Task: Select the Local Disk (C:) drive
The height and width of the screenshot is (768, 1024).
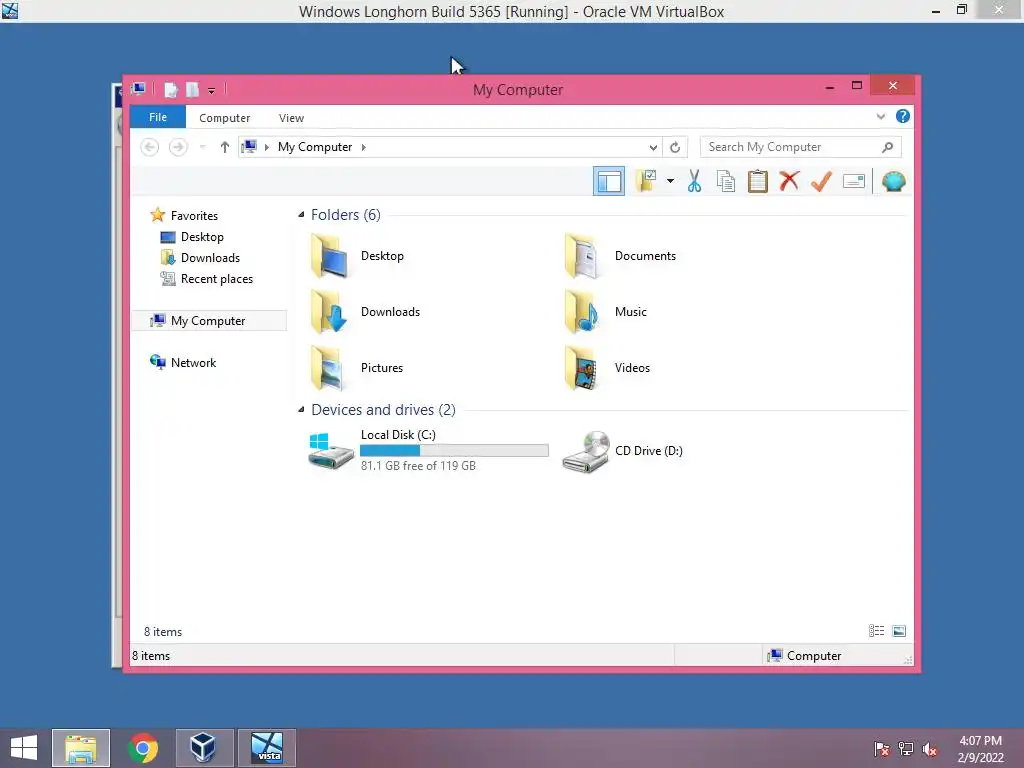Action: click(x=428, y=450)
